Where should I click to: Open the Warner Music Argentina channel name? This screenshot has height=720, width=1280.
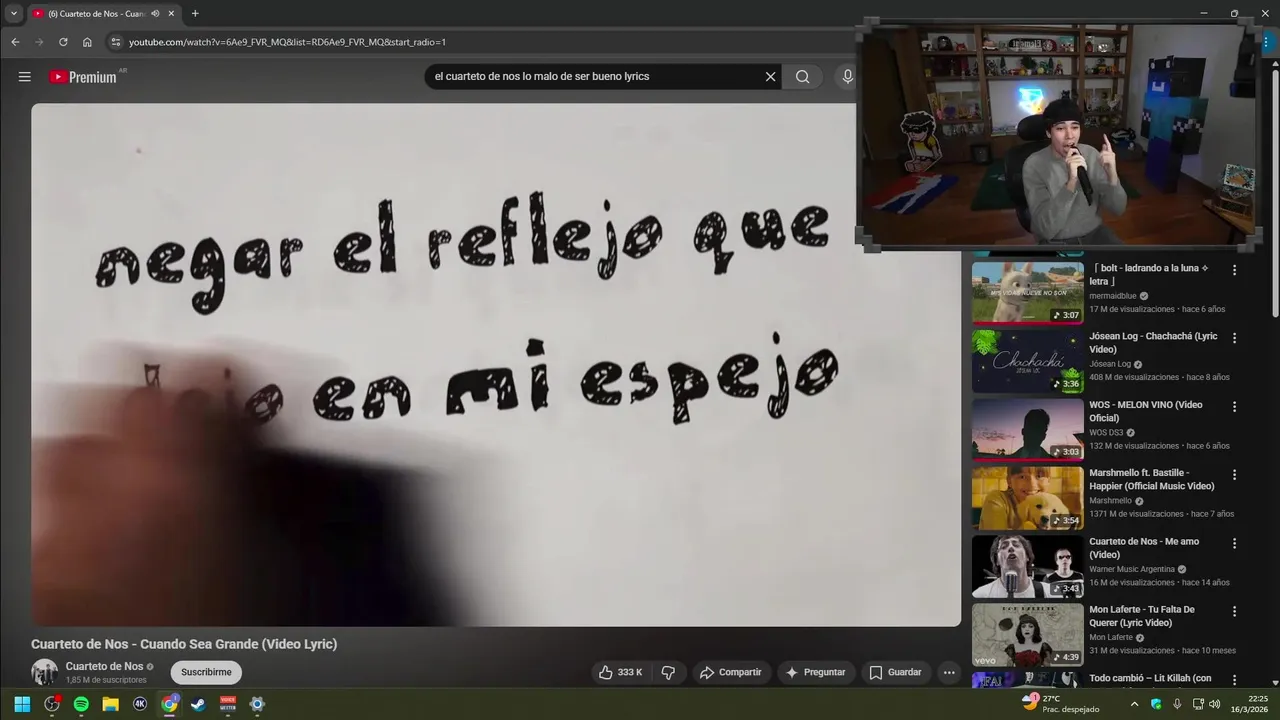tap(1131, 569)
